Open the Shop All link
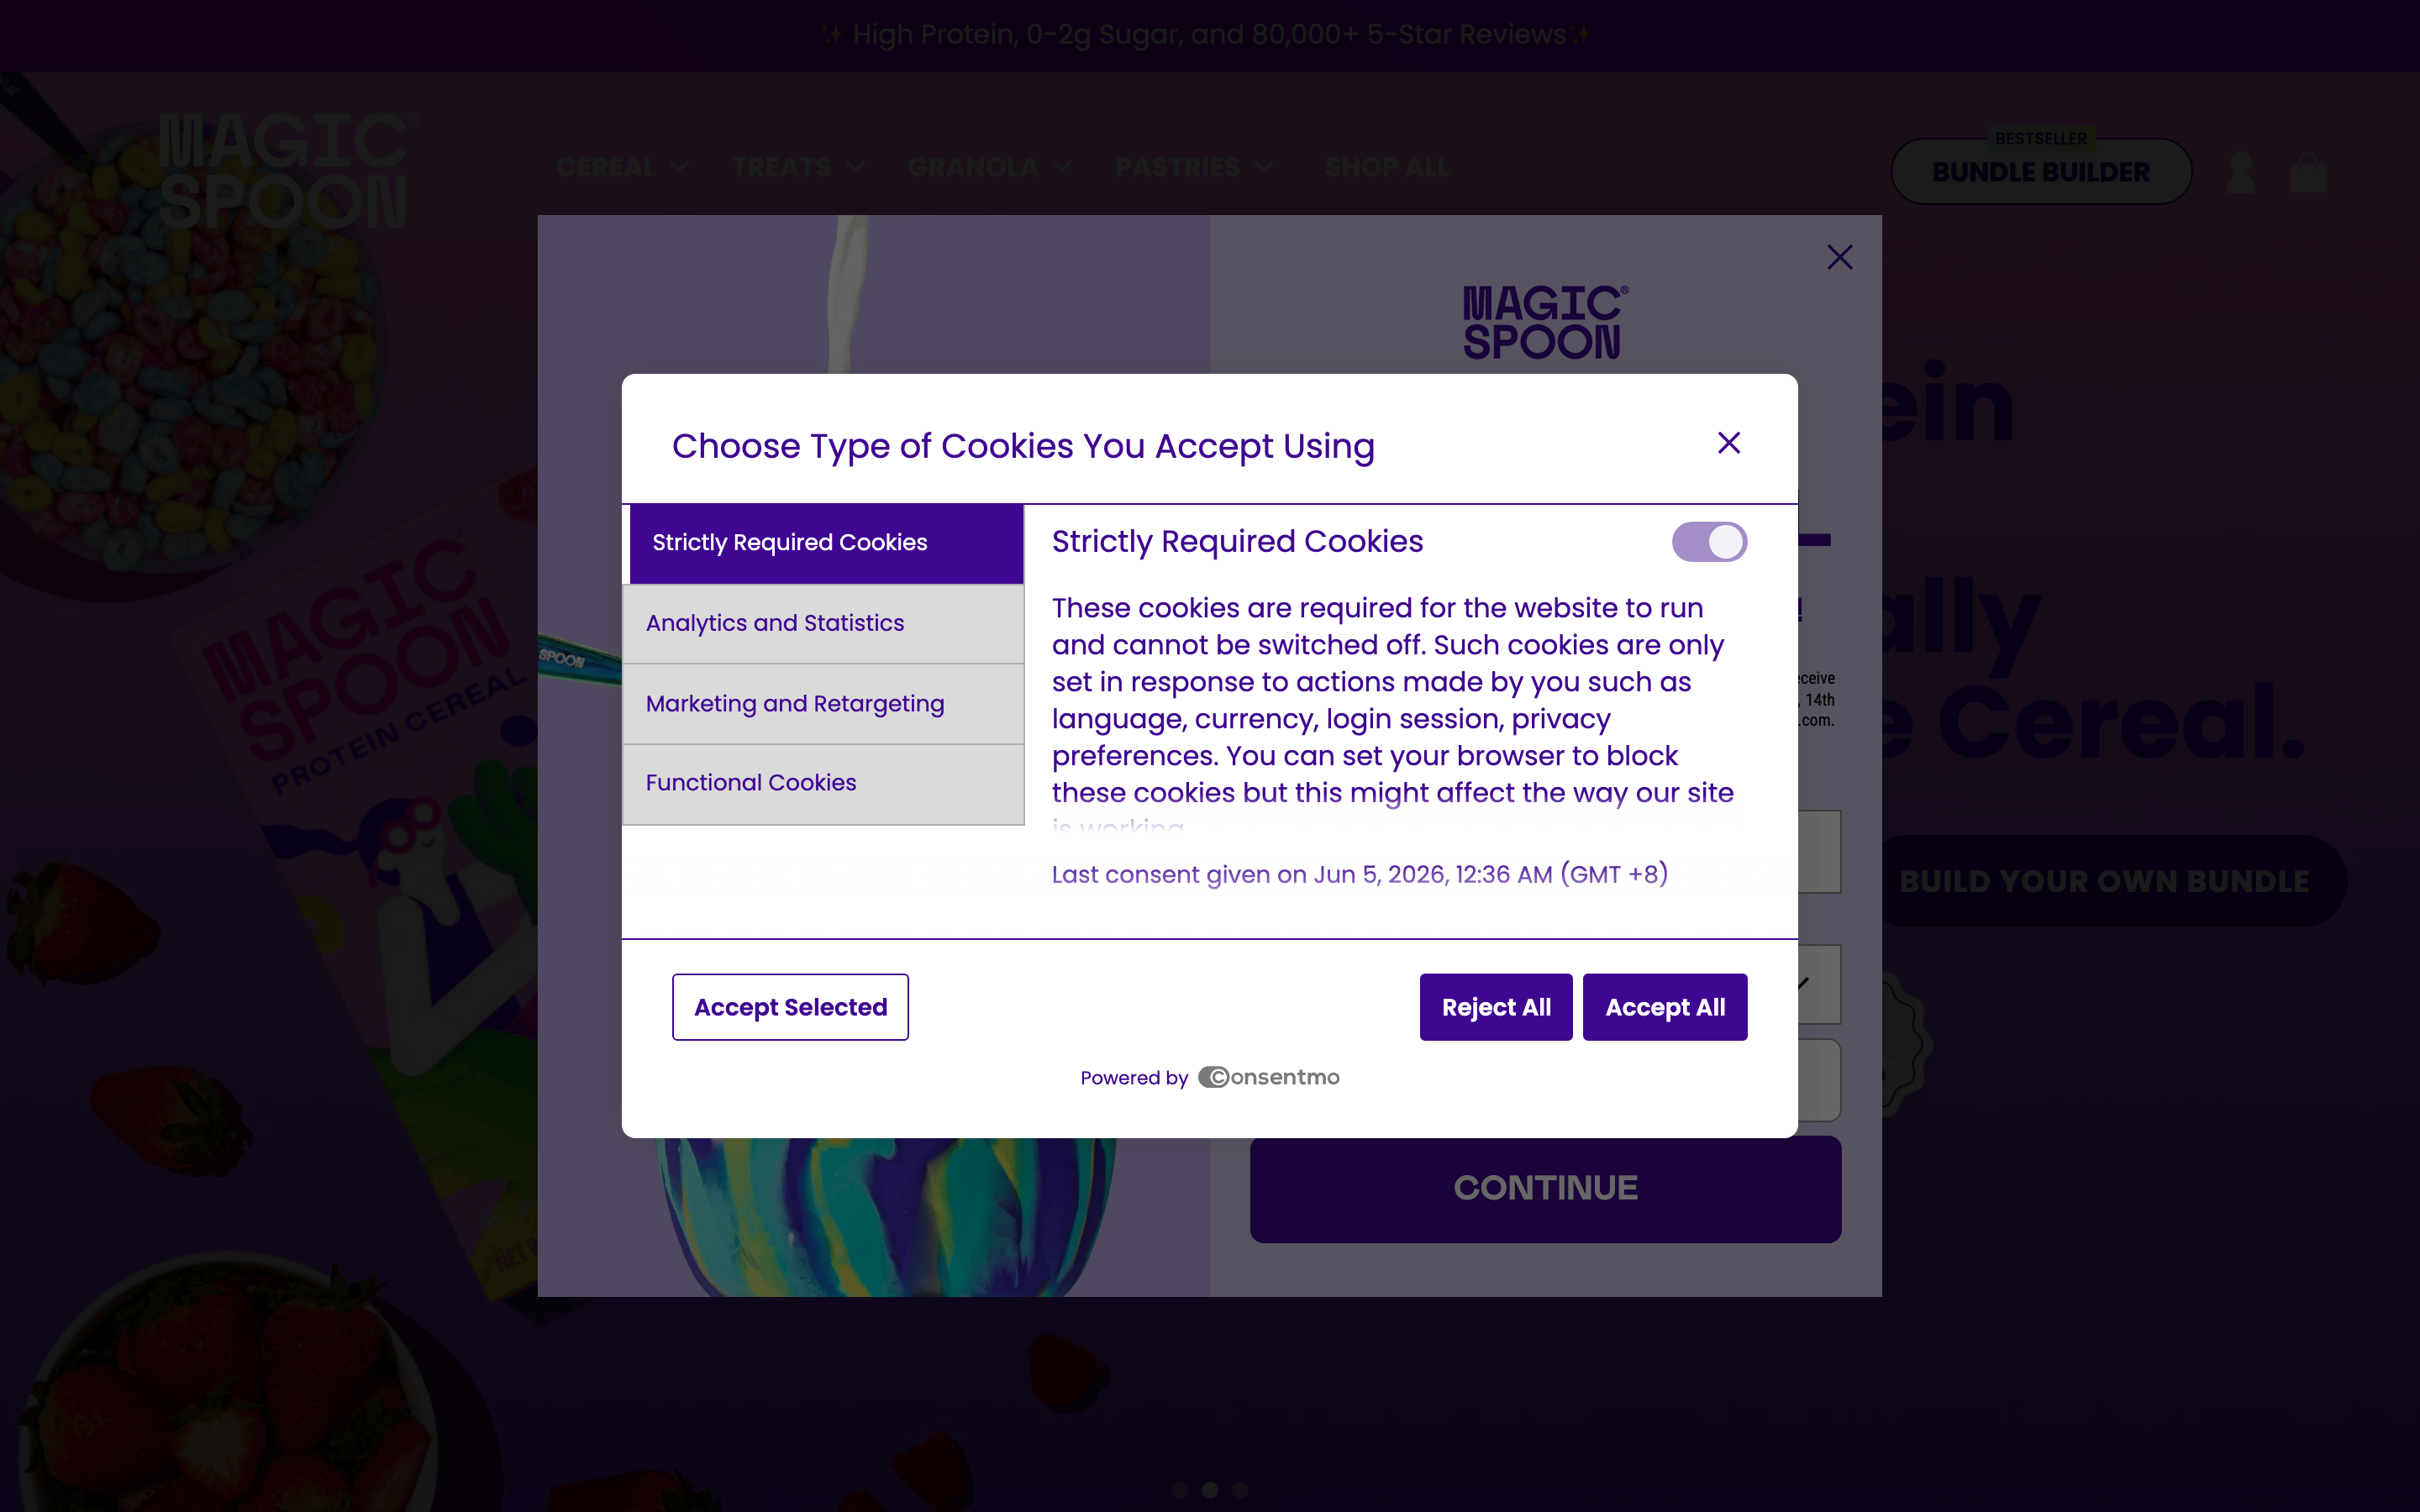Viewport: 2420px width, 1512px height. click(x=1386, y=167)
